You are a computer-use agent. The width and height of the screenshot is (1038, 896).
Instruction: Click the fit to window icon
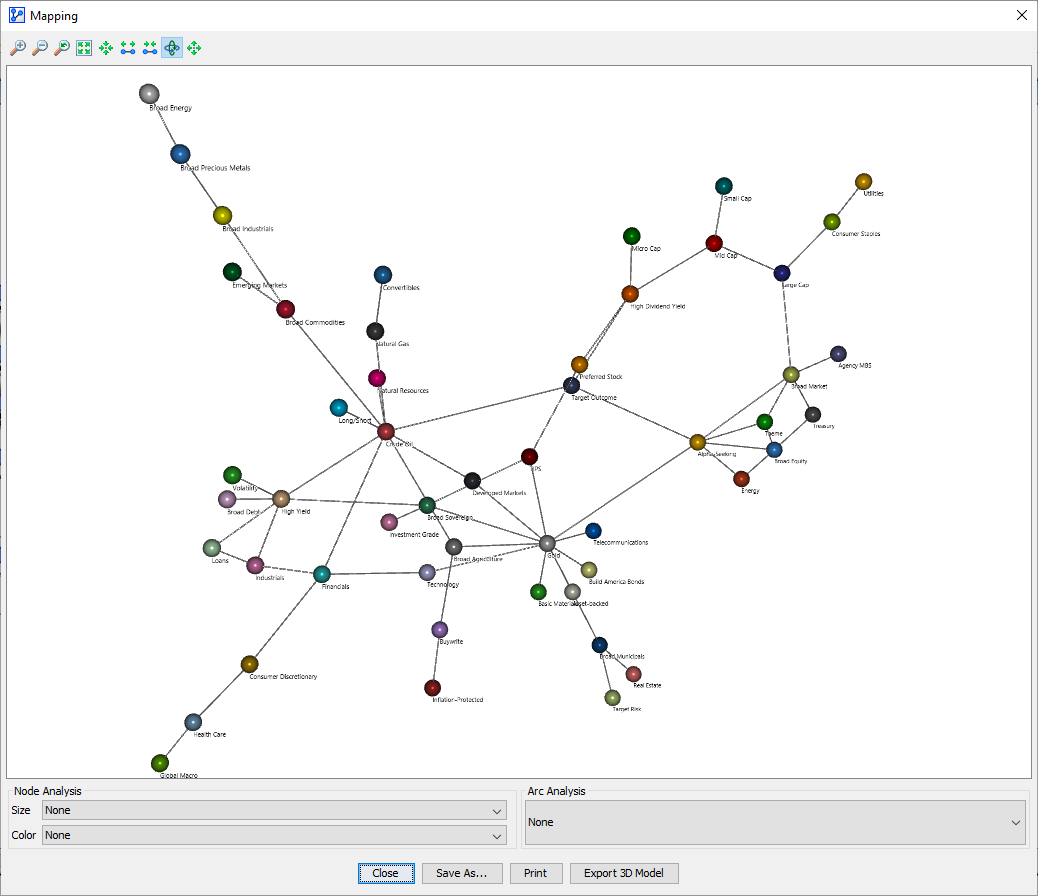pyautogui.click(x=84, y=48)
